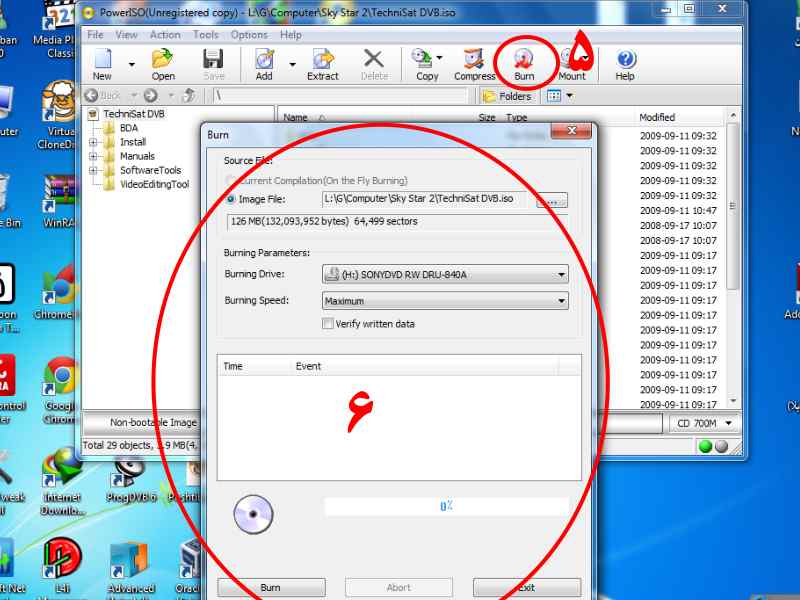Select the TechniSat DVB root node
This screenshot has width=800, height=600.
(134, 114)
